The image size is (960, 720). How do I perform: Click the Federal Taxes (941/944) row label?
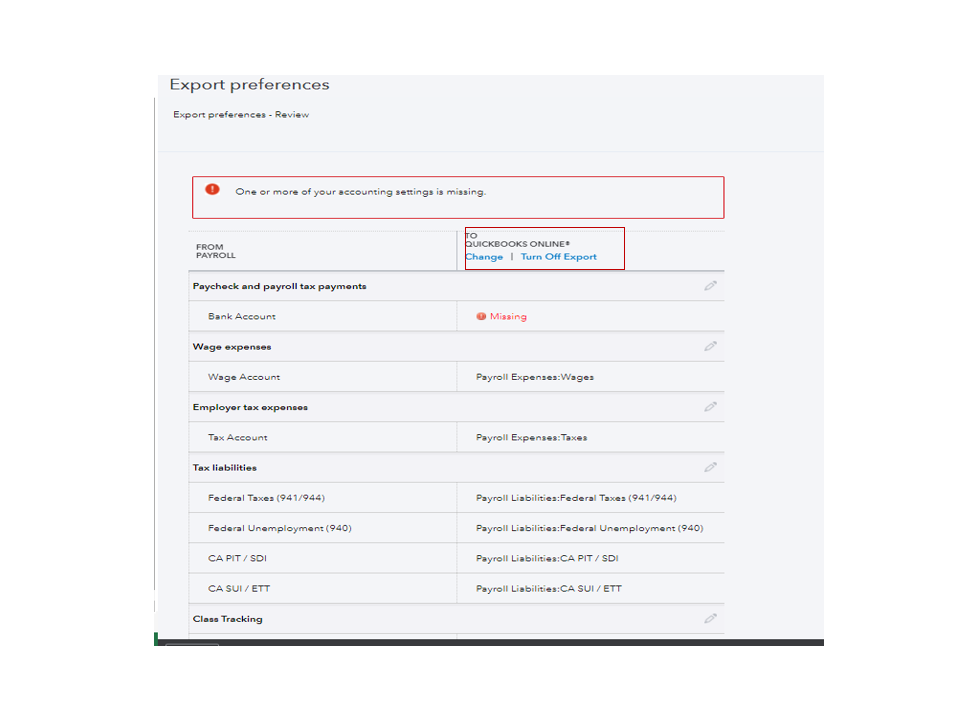pos(266,498)
